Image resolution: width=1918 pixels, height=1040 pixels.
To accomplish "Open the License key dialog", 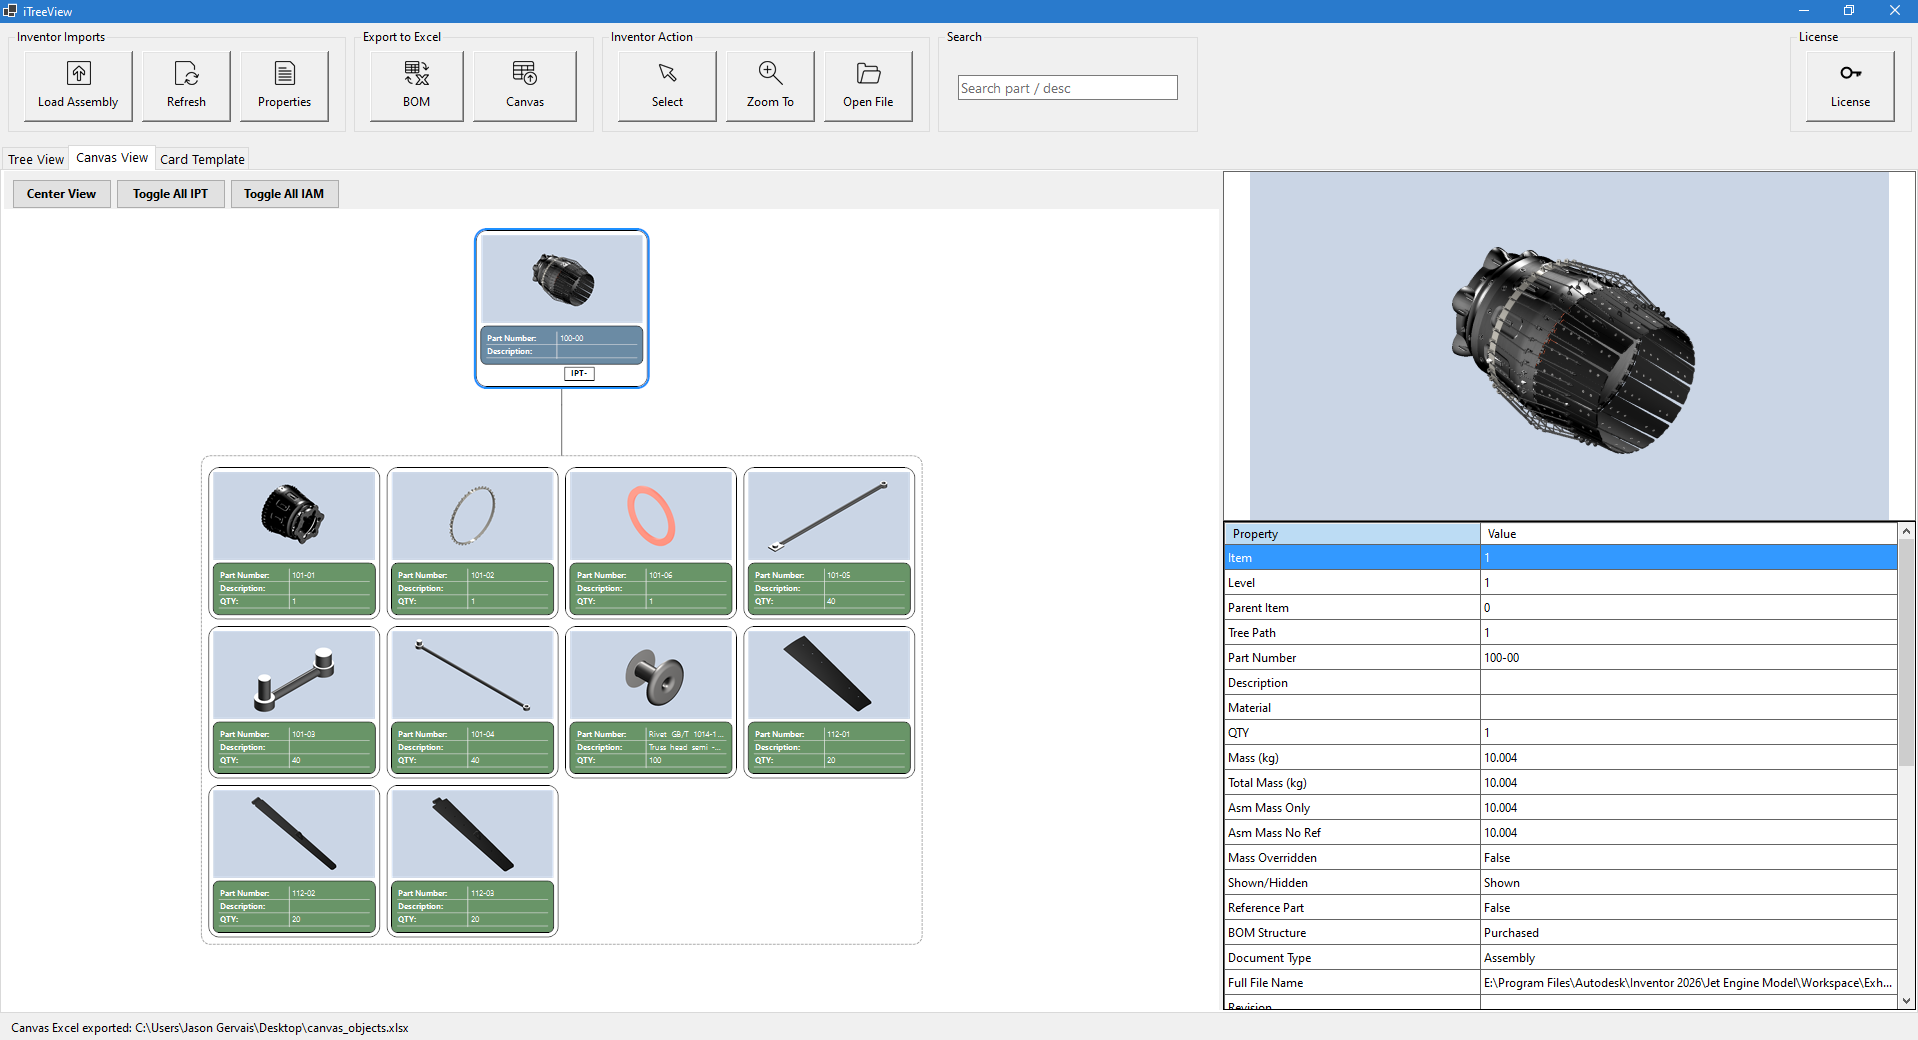I will pos(1849,86).
